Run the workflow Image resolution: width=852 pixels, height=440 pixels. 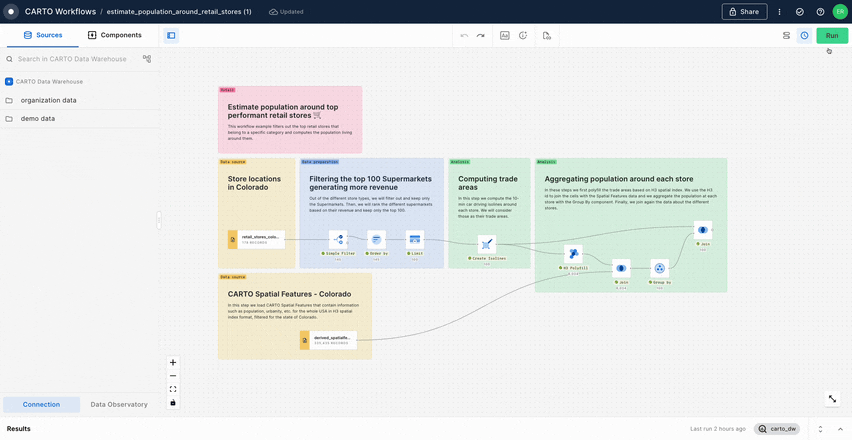[831, 36]
